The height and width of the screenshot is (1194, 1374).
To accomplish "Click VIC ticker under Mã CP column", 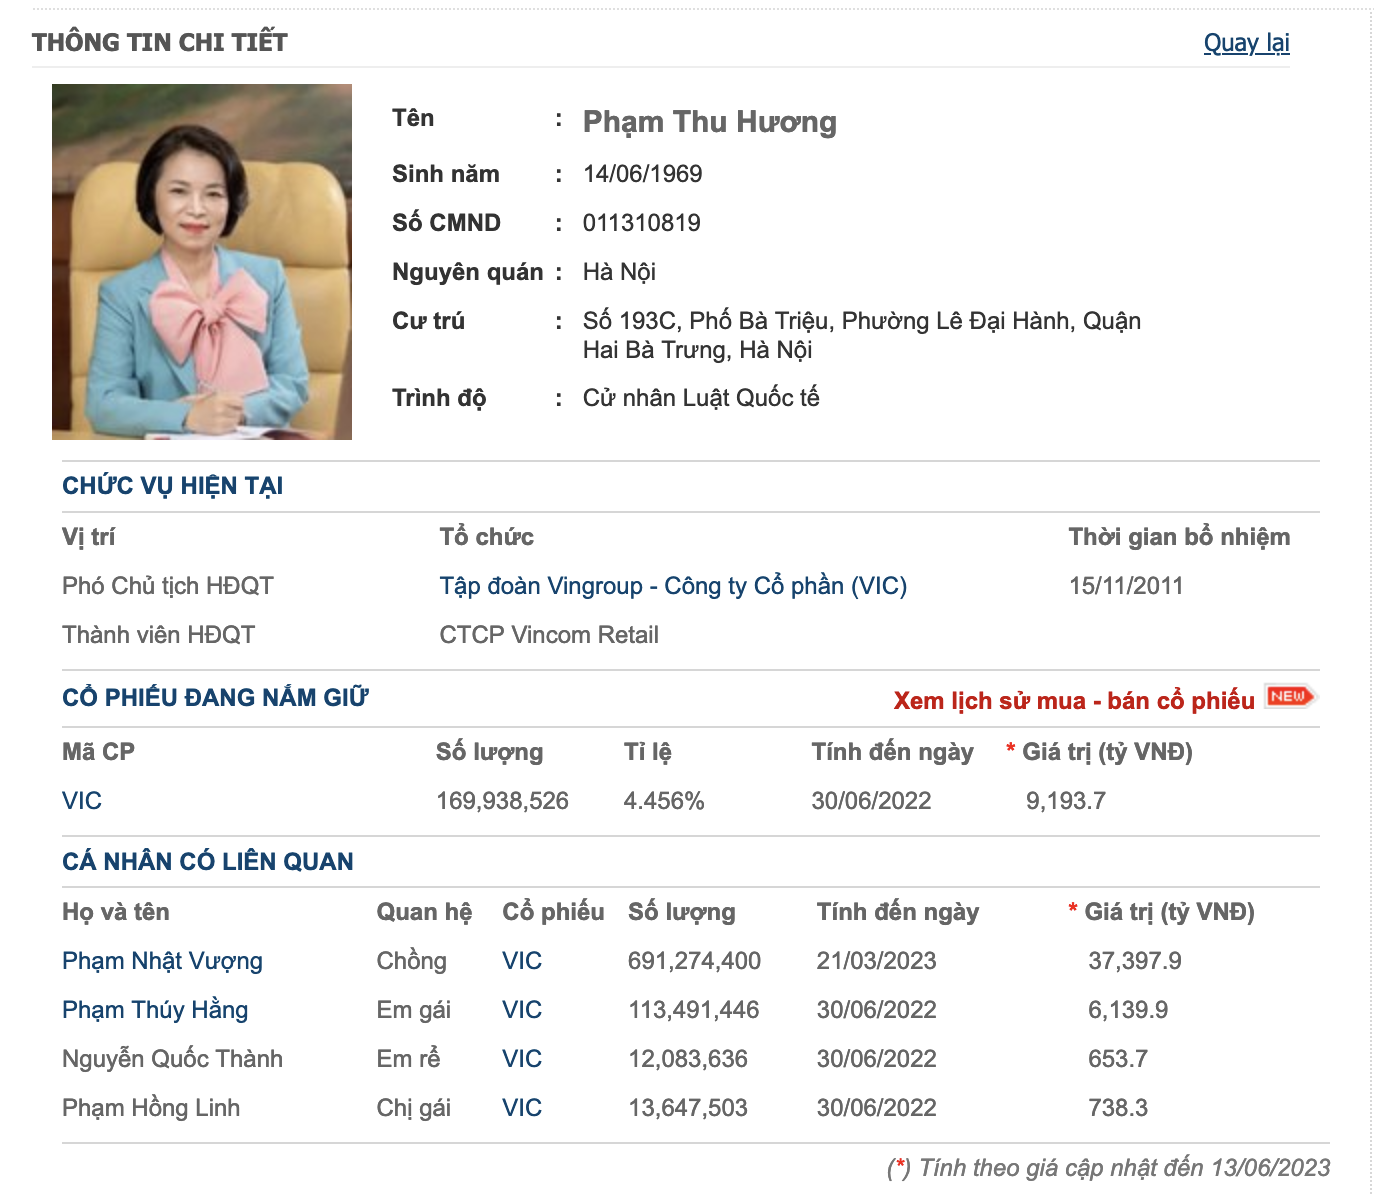I will [x=82, y=801].
